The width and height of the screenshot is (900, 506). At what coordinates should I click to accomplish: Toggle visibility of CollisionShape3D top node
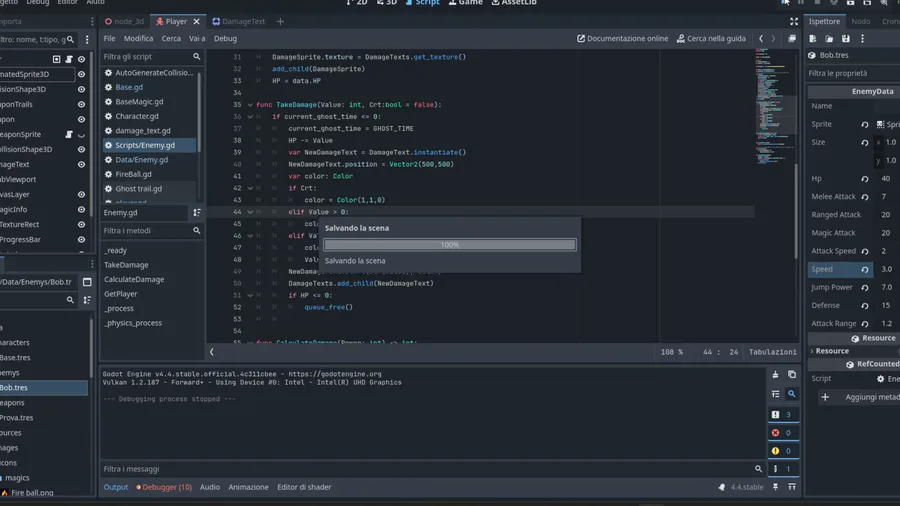[82, 89]
